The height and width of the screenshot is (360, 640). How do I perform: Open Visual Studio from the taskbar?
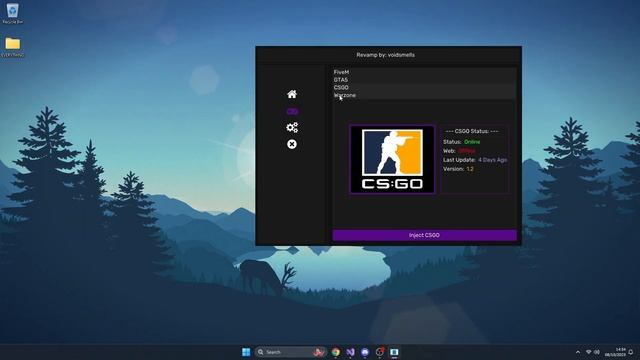click(351, 352)
